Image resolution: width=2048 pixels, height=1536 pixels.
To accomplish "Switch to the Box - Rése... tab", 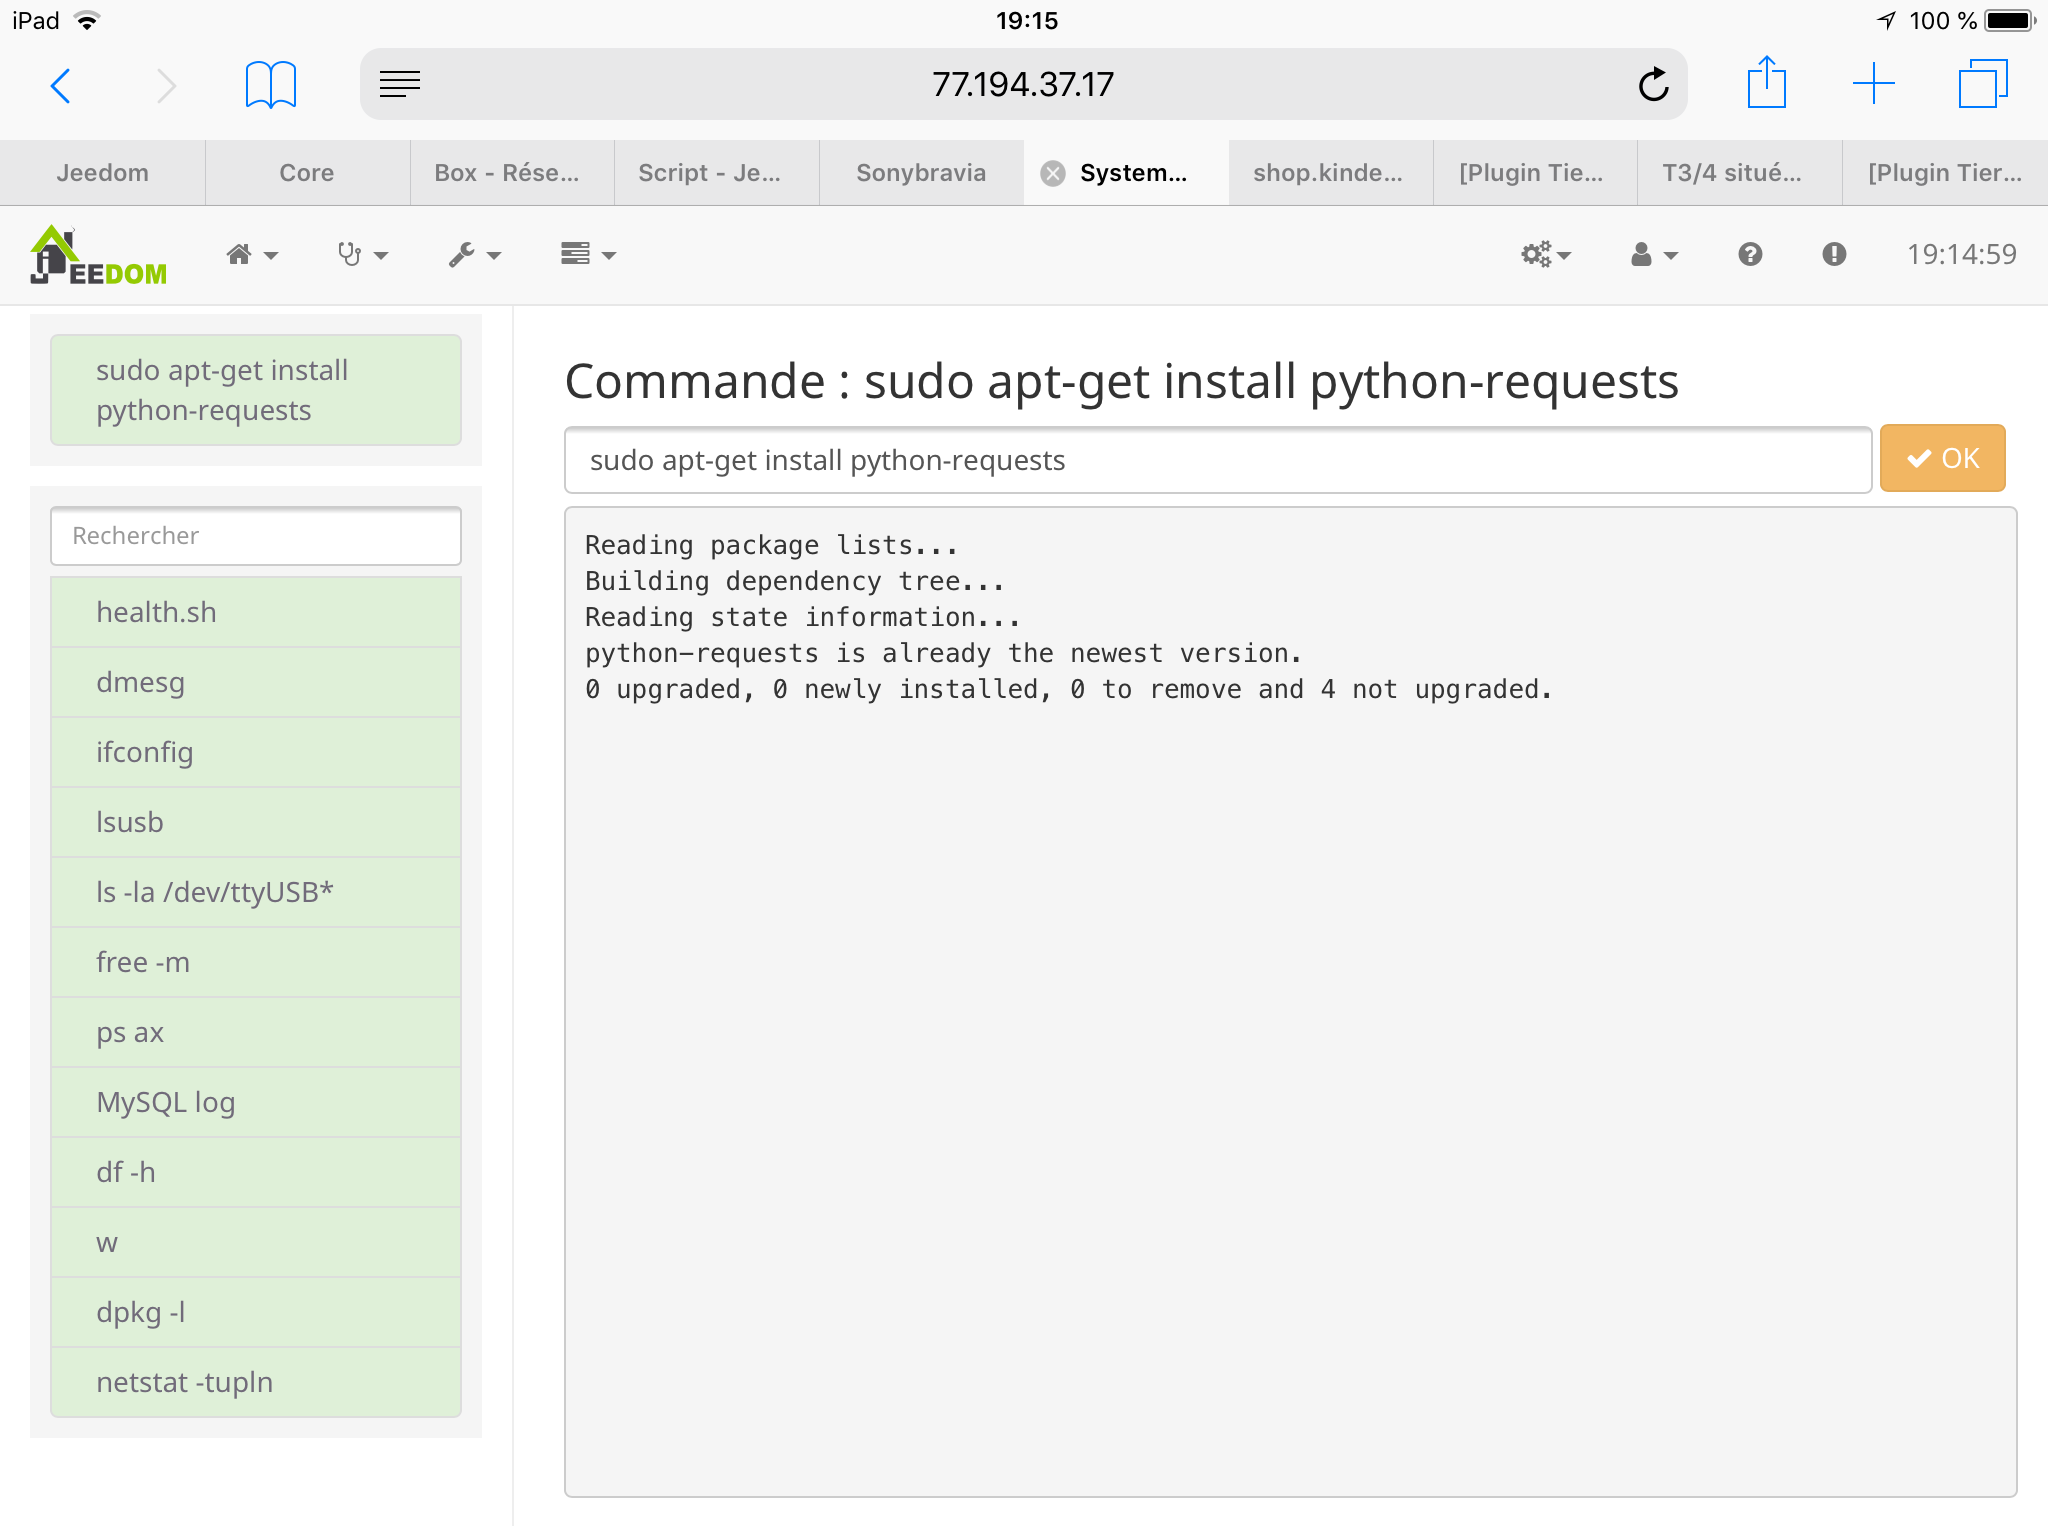I will 512,173.
